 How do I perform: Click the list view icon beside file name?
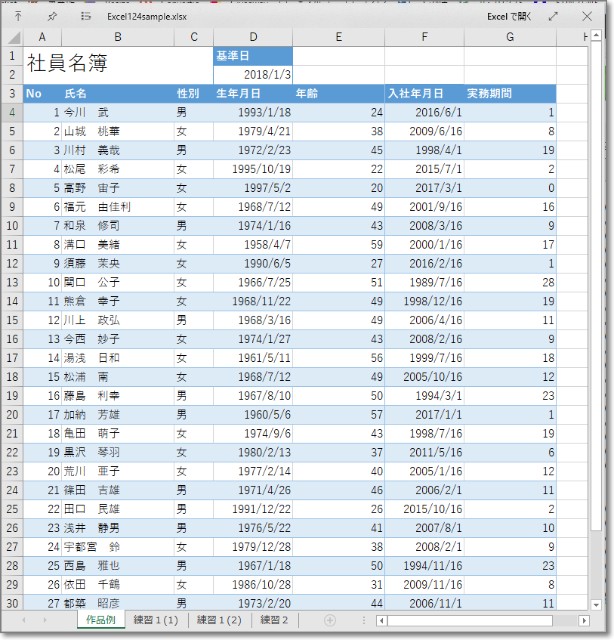pos(85,16)
